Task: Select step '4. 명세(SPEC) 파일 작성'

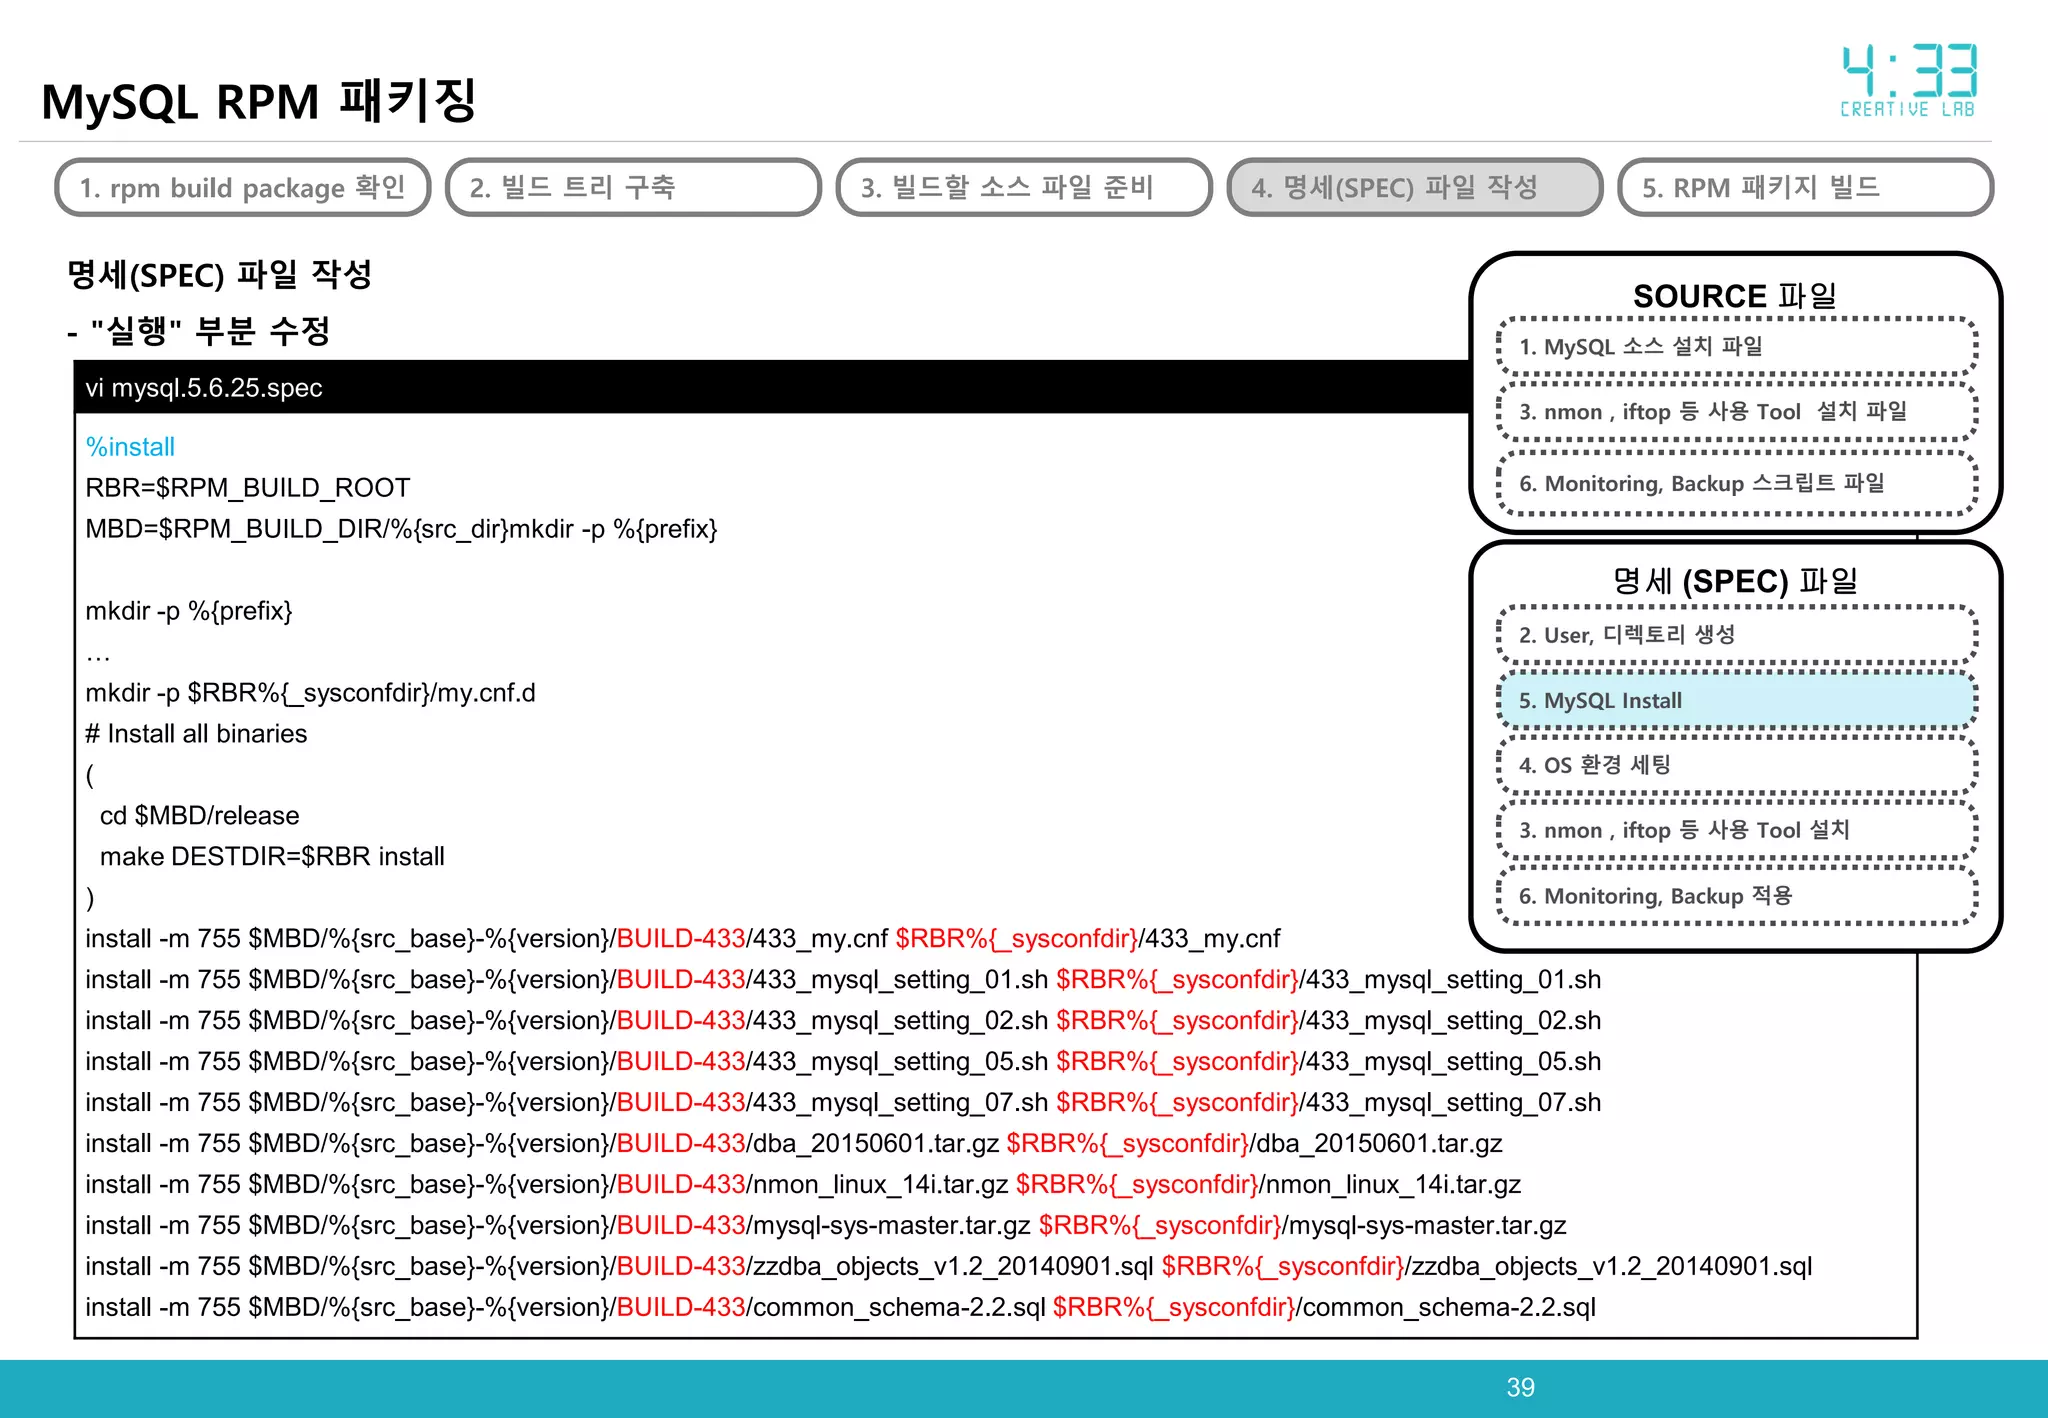Action: (1415, 187)
